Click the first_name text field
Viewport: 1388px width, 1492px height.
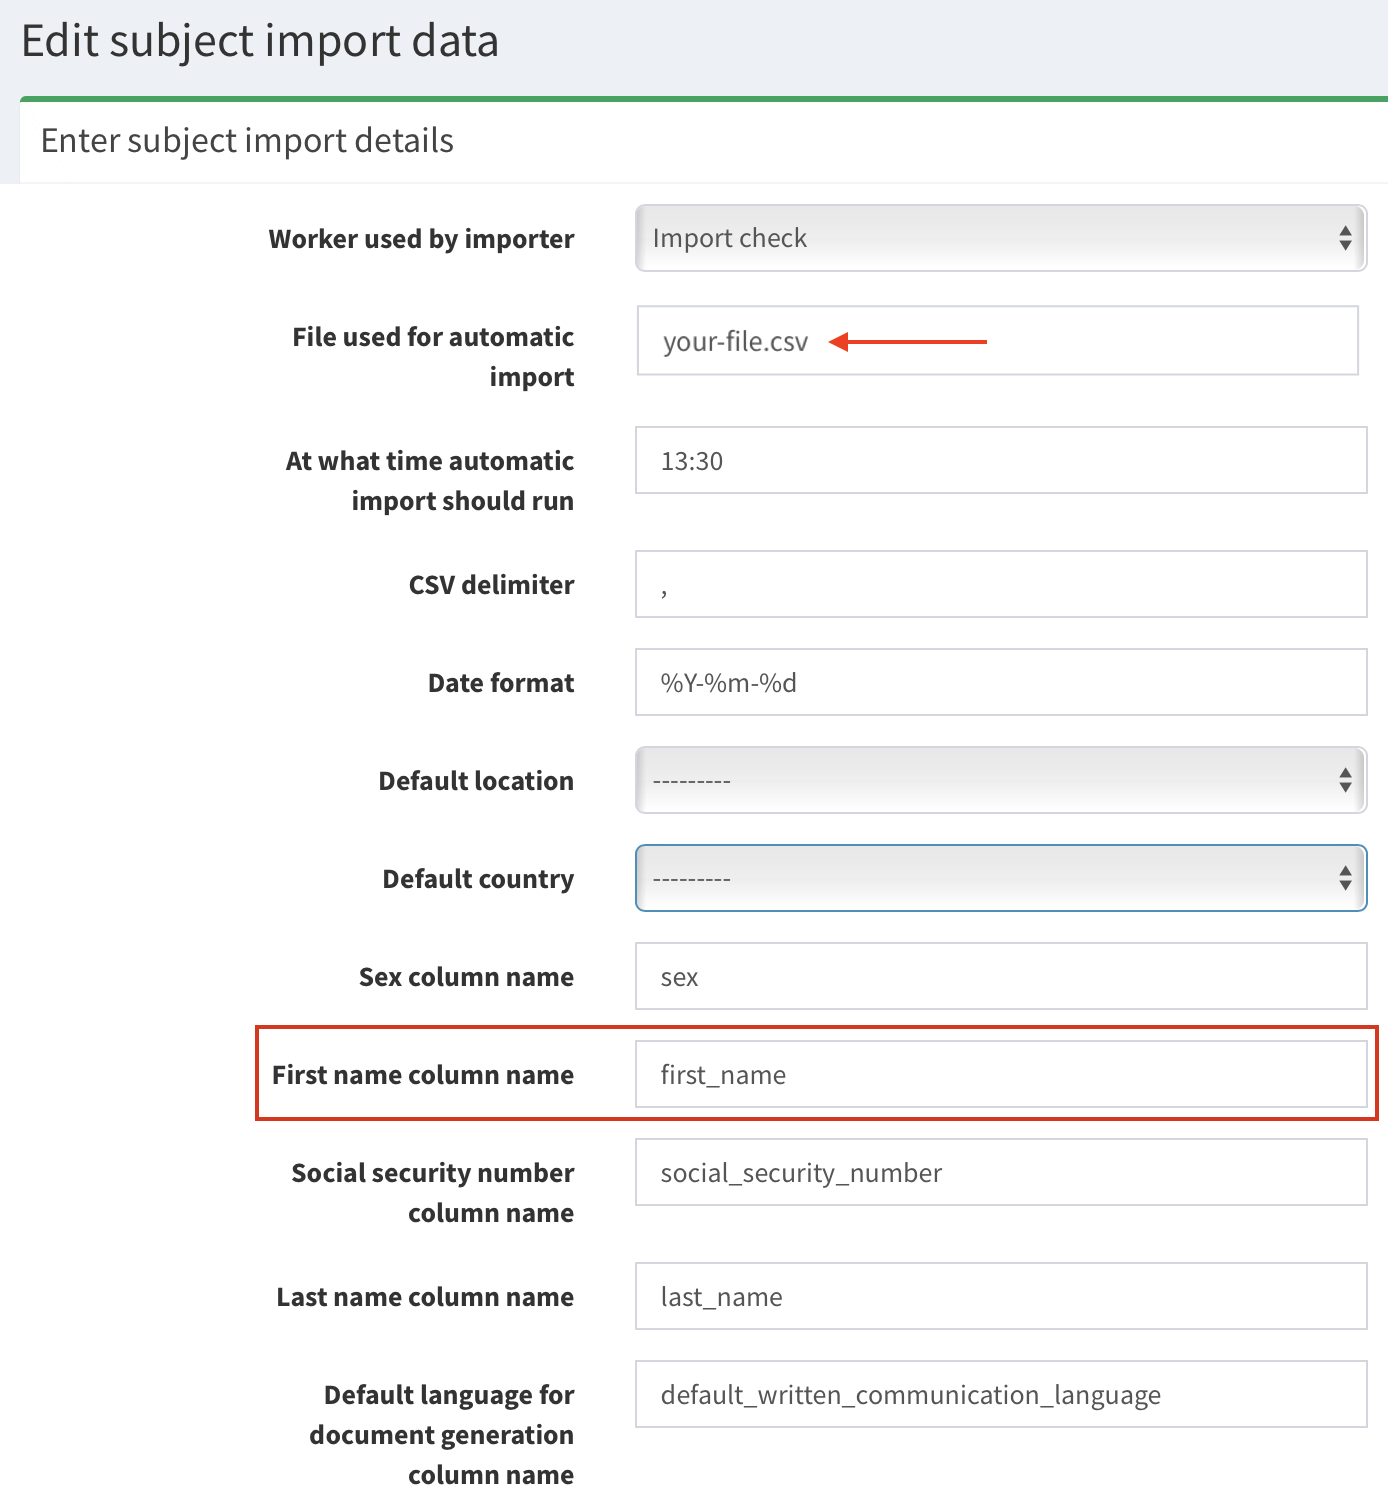pyautogui.click(x=1000, y=1074)
